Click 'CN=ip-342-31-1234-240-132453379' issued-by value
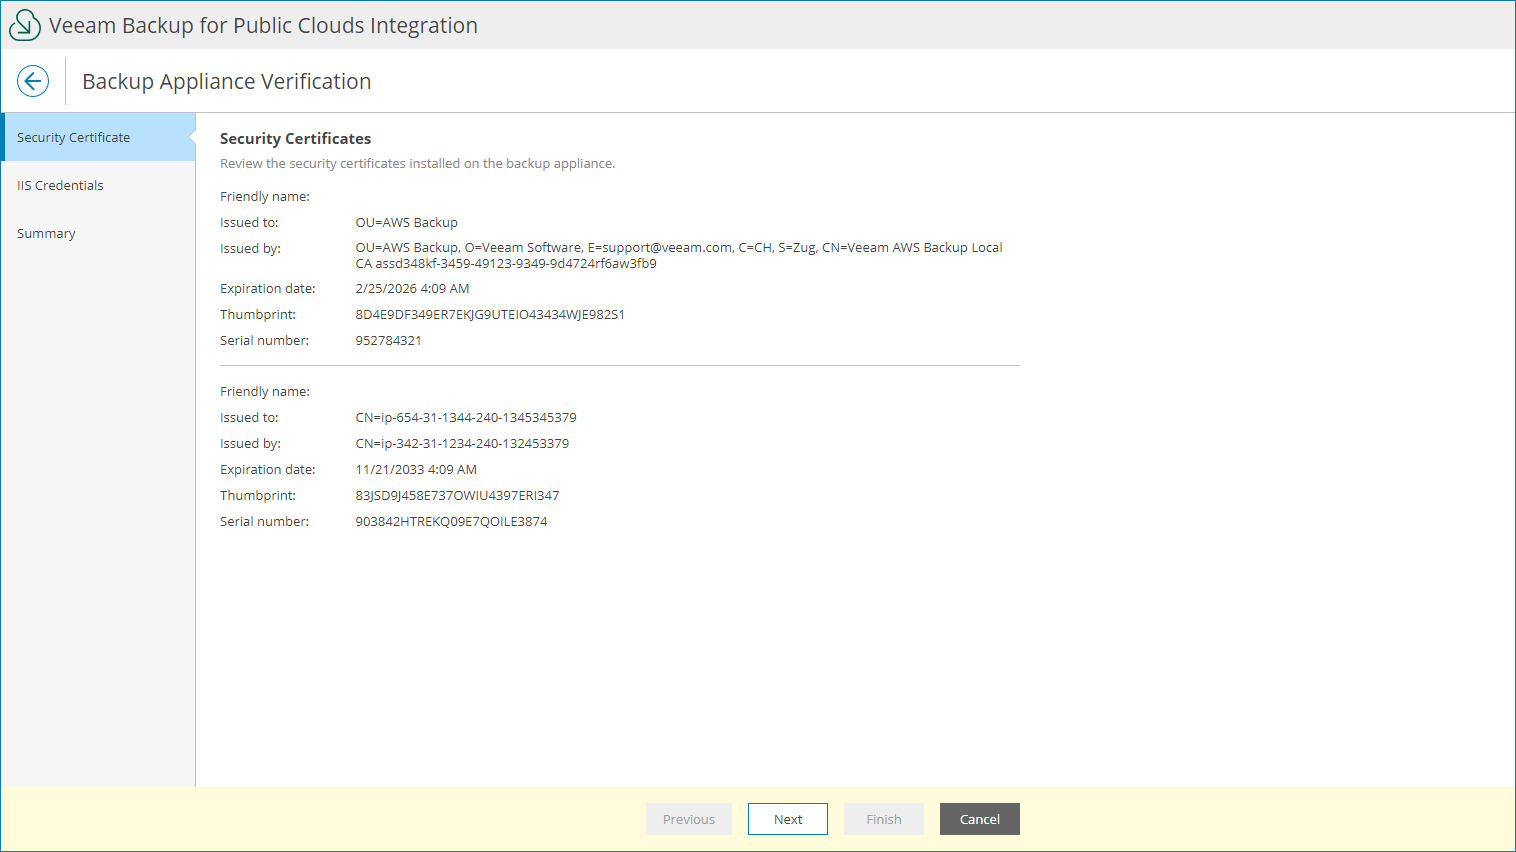The image size is (1516, 852). click(x=462, y=443)
